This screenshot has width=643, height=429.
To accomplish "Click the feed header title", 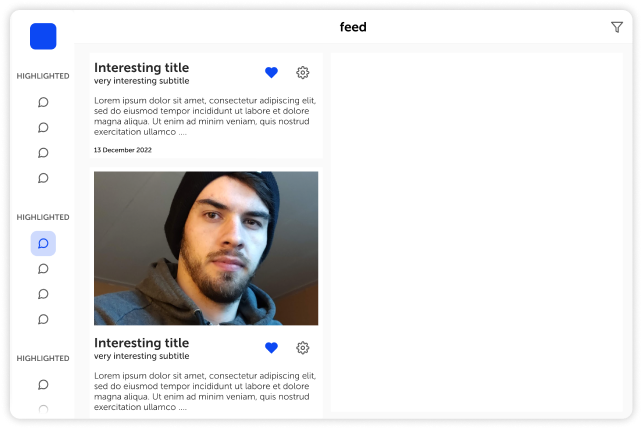I will point(353,27).
